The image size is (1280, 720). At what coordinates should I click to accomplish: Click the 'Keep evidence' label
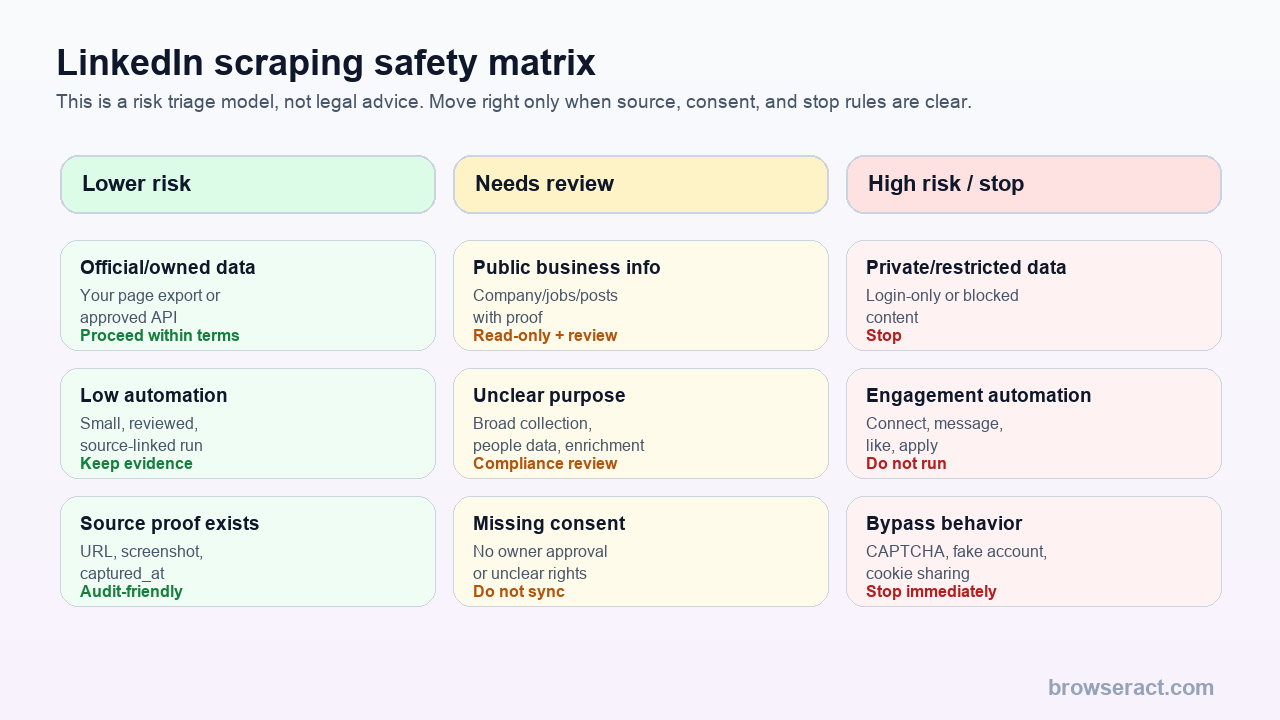point(136,464)
